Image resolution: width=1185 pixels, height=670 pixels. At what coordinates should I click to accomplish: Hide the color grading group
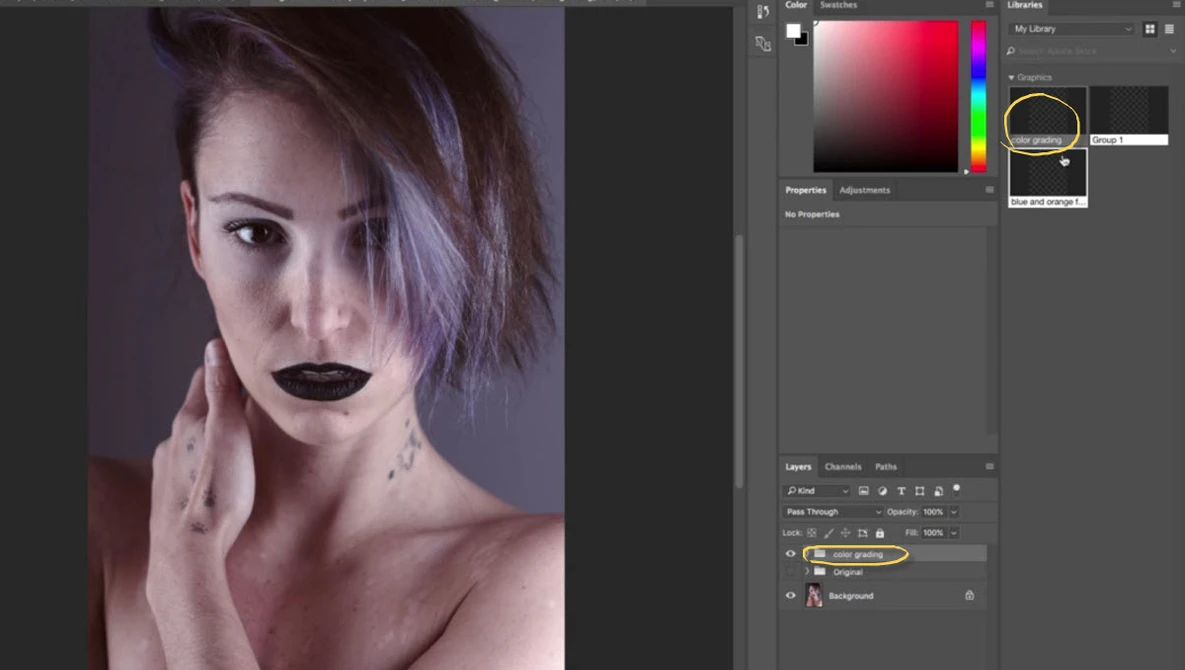tap(791, 554)
